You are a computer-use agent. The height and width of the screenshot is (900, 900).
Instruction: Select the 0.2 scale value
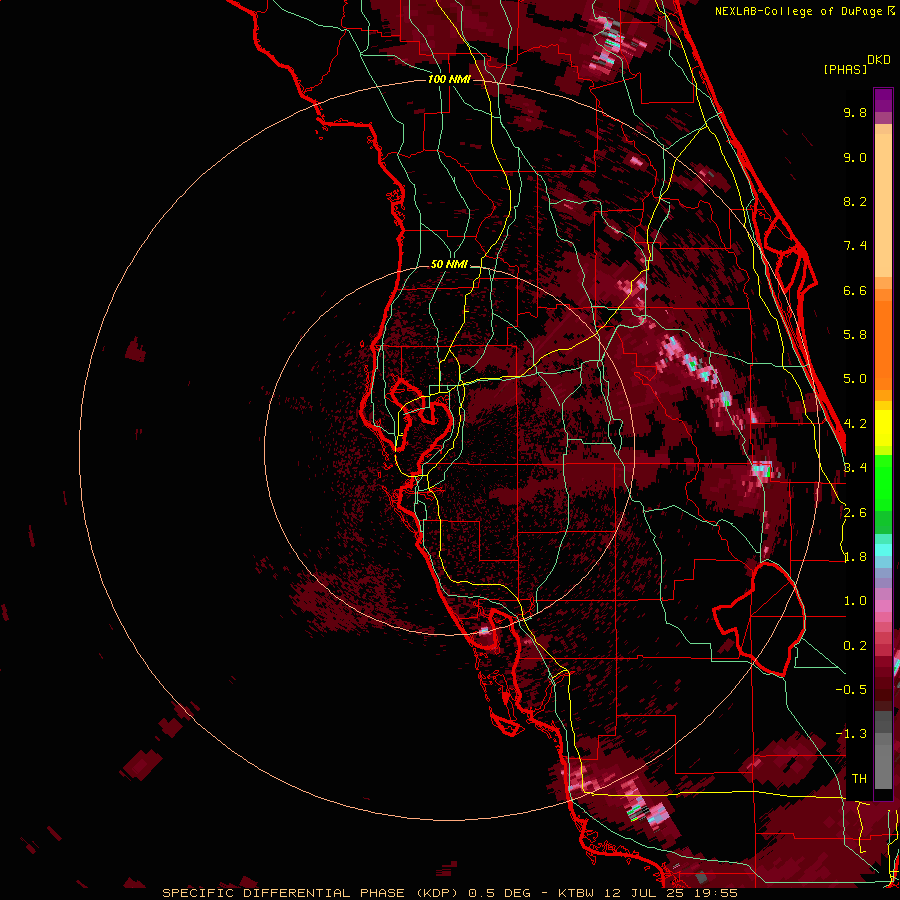[855, 646]
